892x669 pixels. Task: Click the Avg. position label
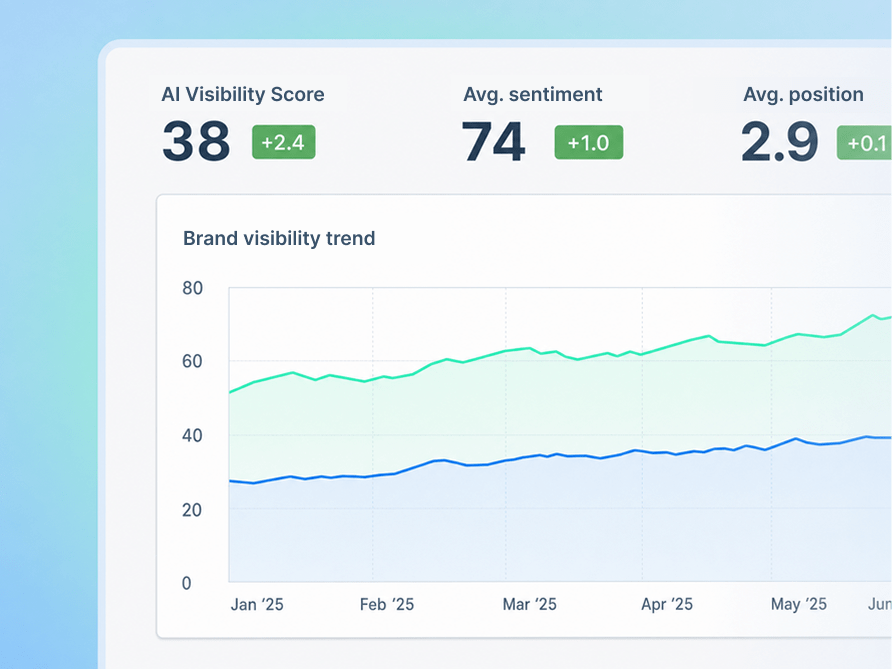click(x=803, y=94)
